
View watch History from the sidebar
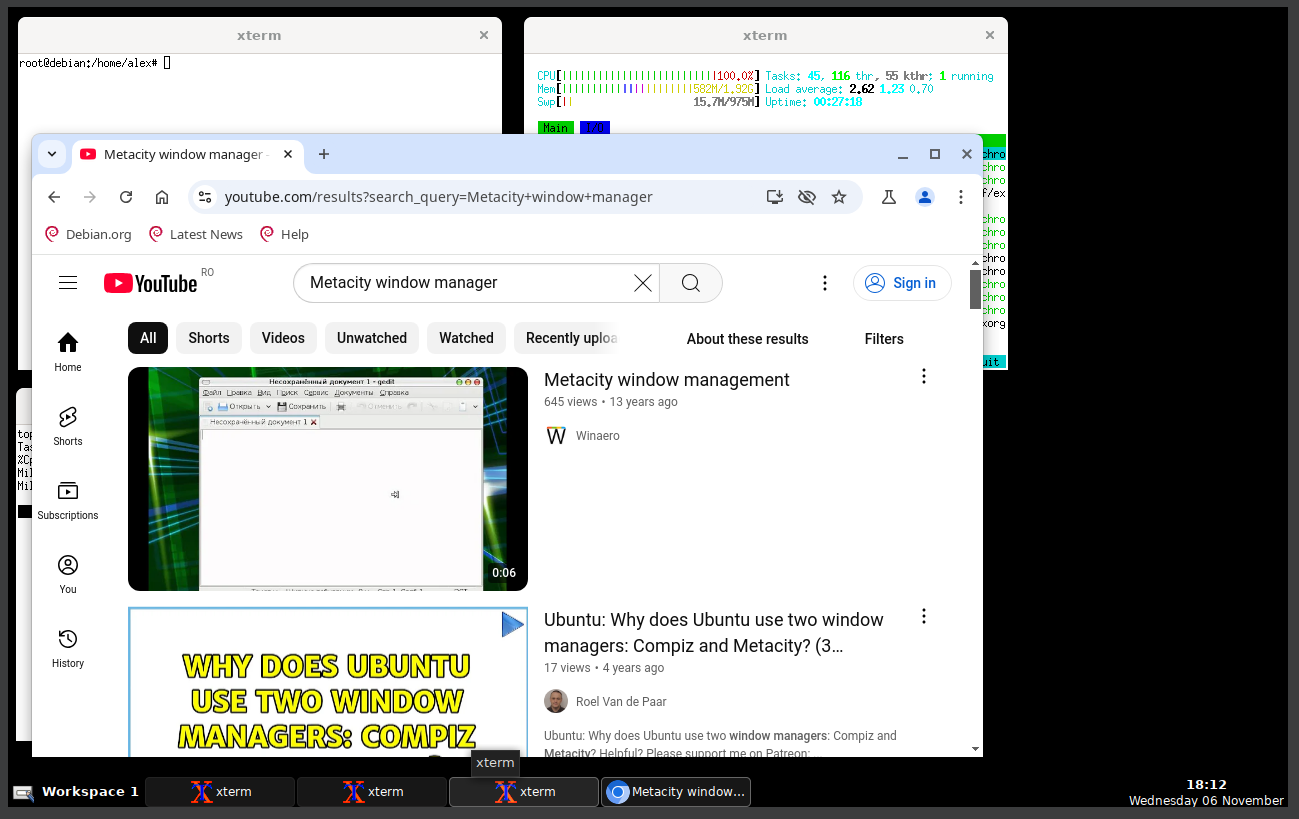[67, 647]
